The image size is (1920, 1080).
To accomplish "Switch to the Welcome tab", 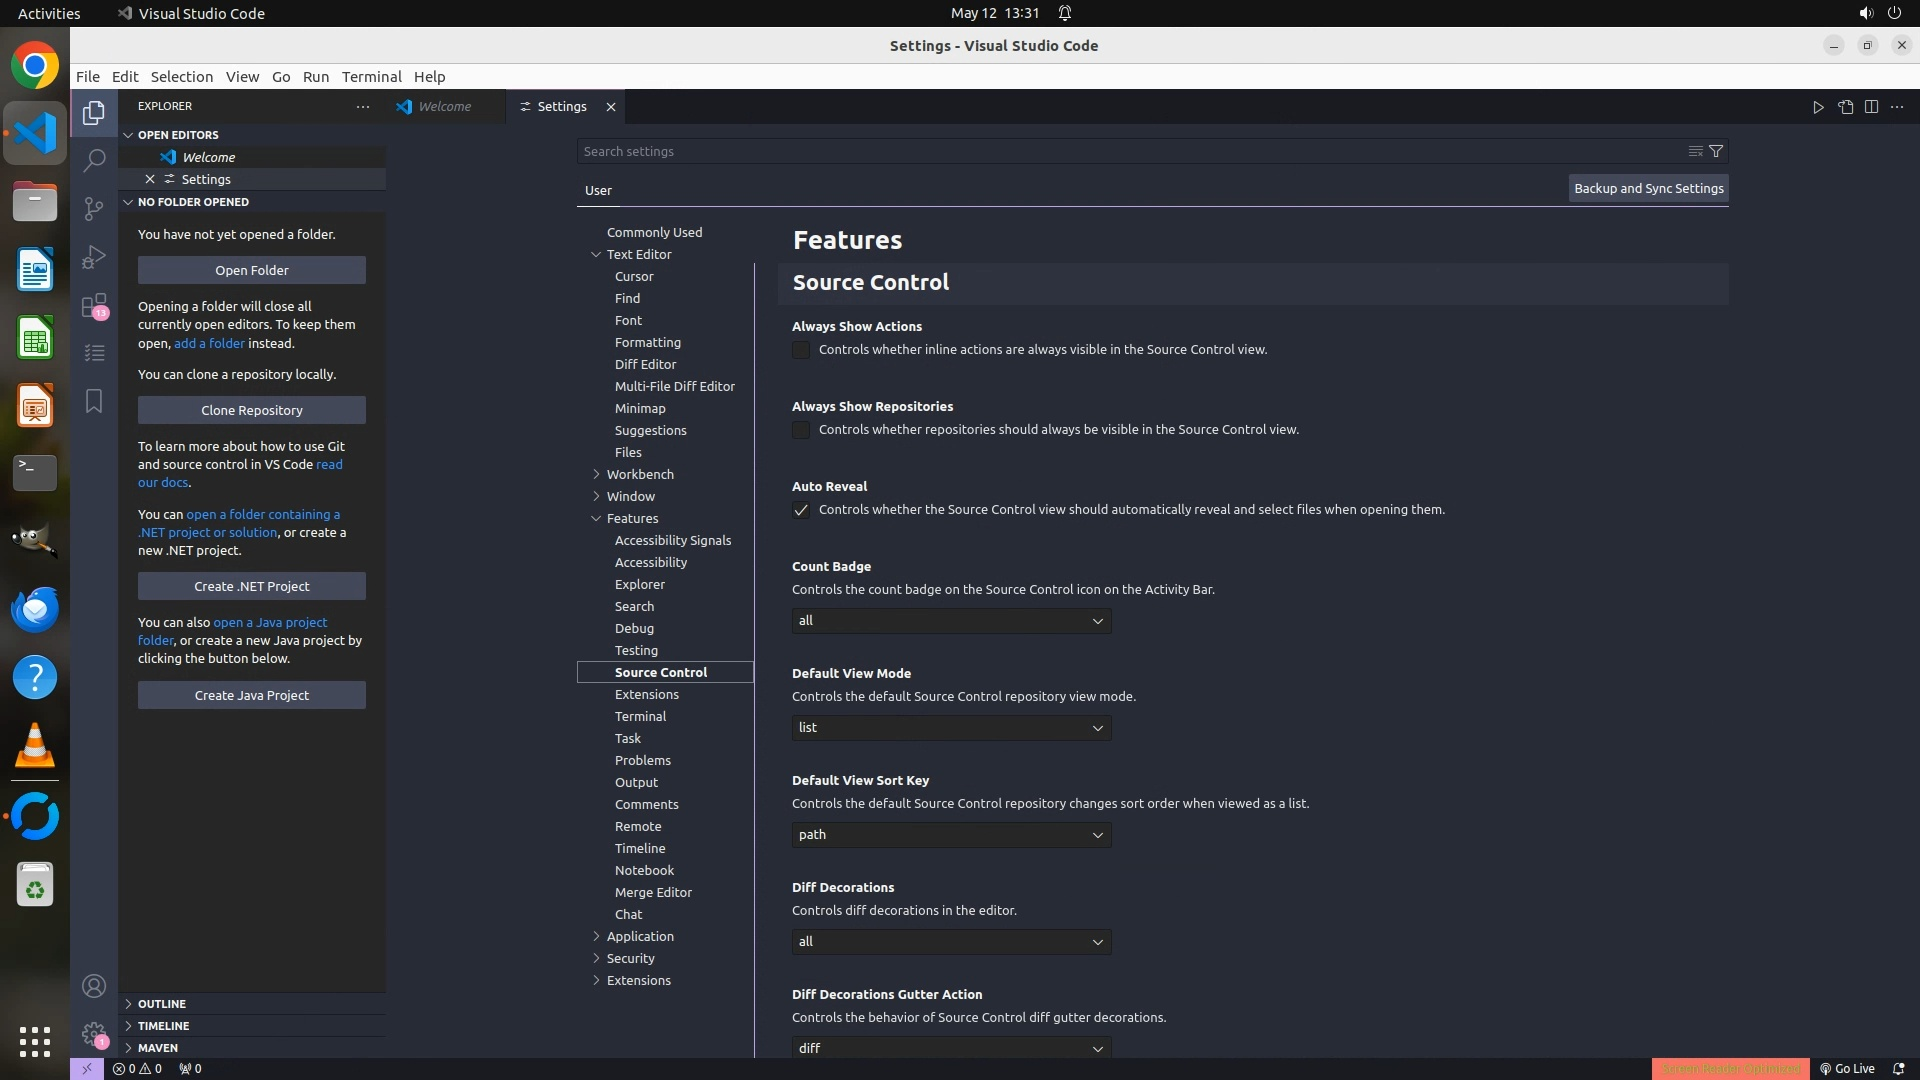I will 444,107.
